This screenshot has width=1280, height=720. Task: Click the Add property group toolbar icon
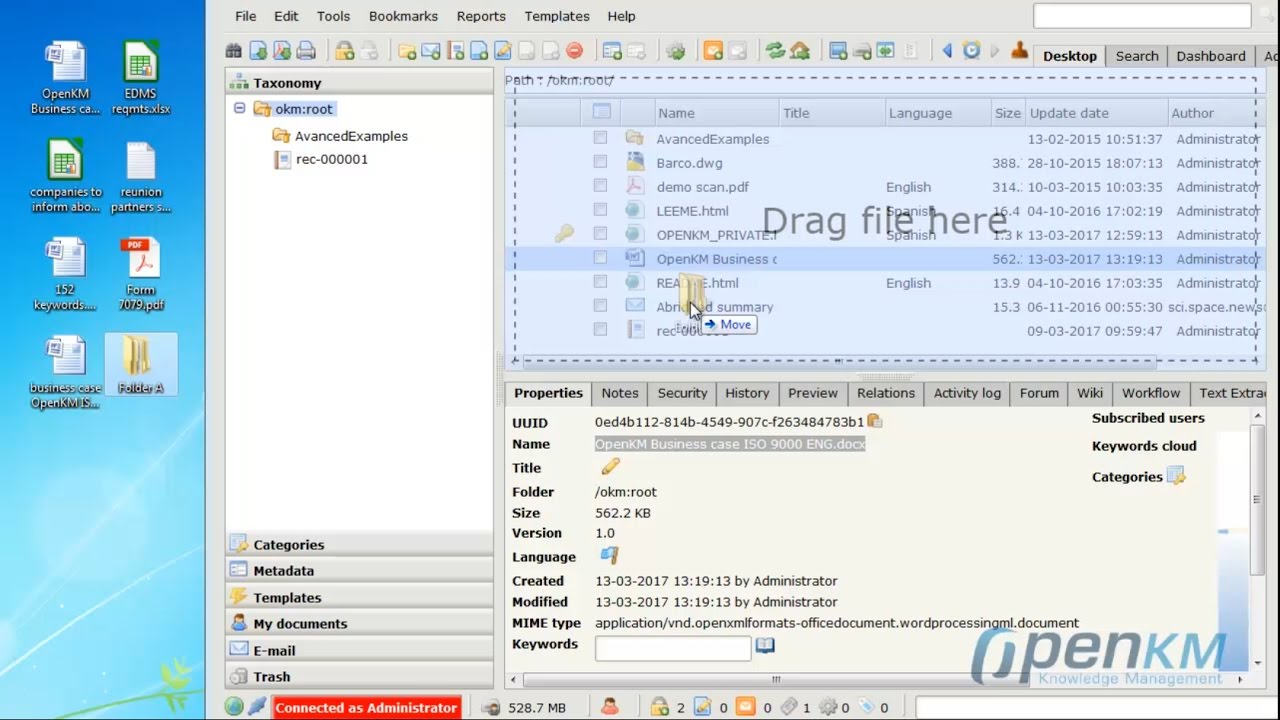pos(611,50)
